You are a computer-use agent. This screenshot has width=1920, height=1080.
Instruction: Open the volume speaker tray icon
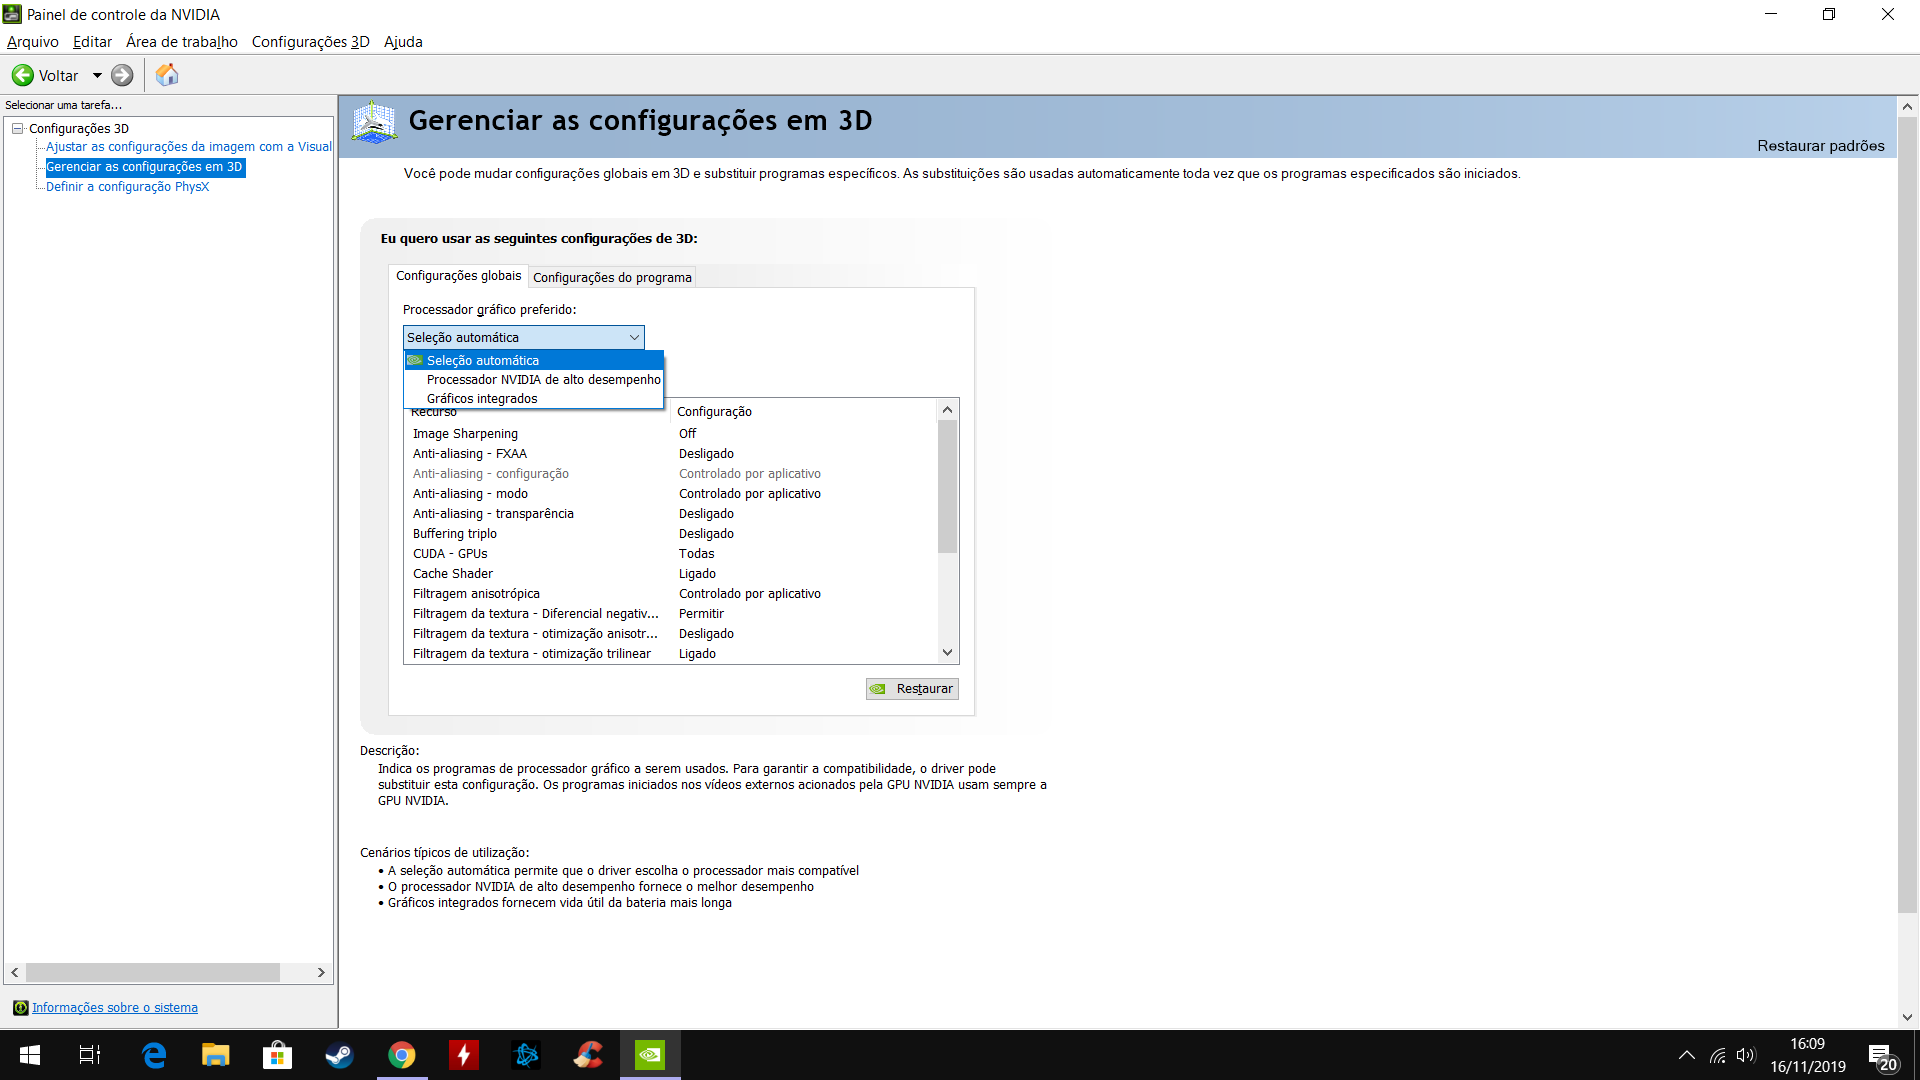[x=1747, y=1055]
